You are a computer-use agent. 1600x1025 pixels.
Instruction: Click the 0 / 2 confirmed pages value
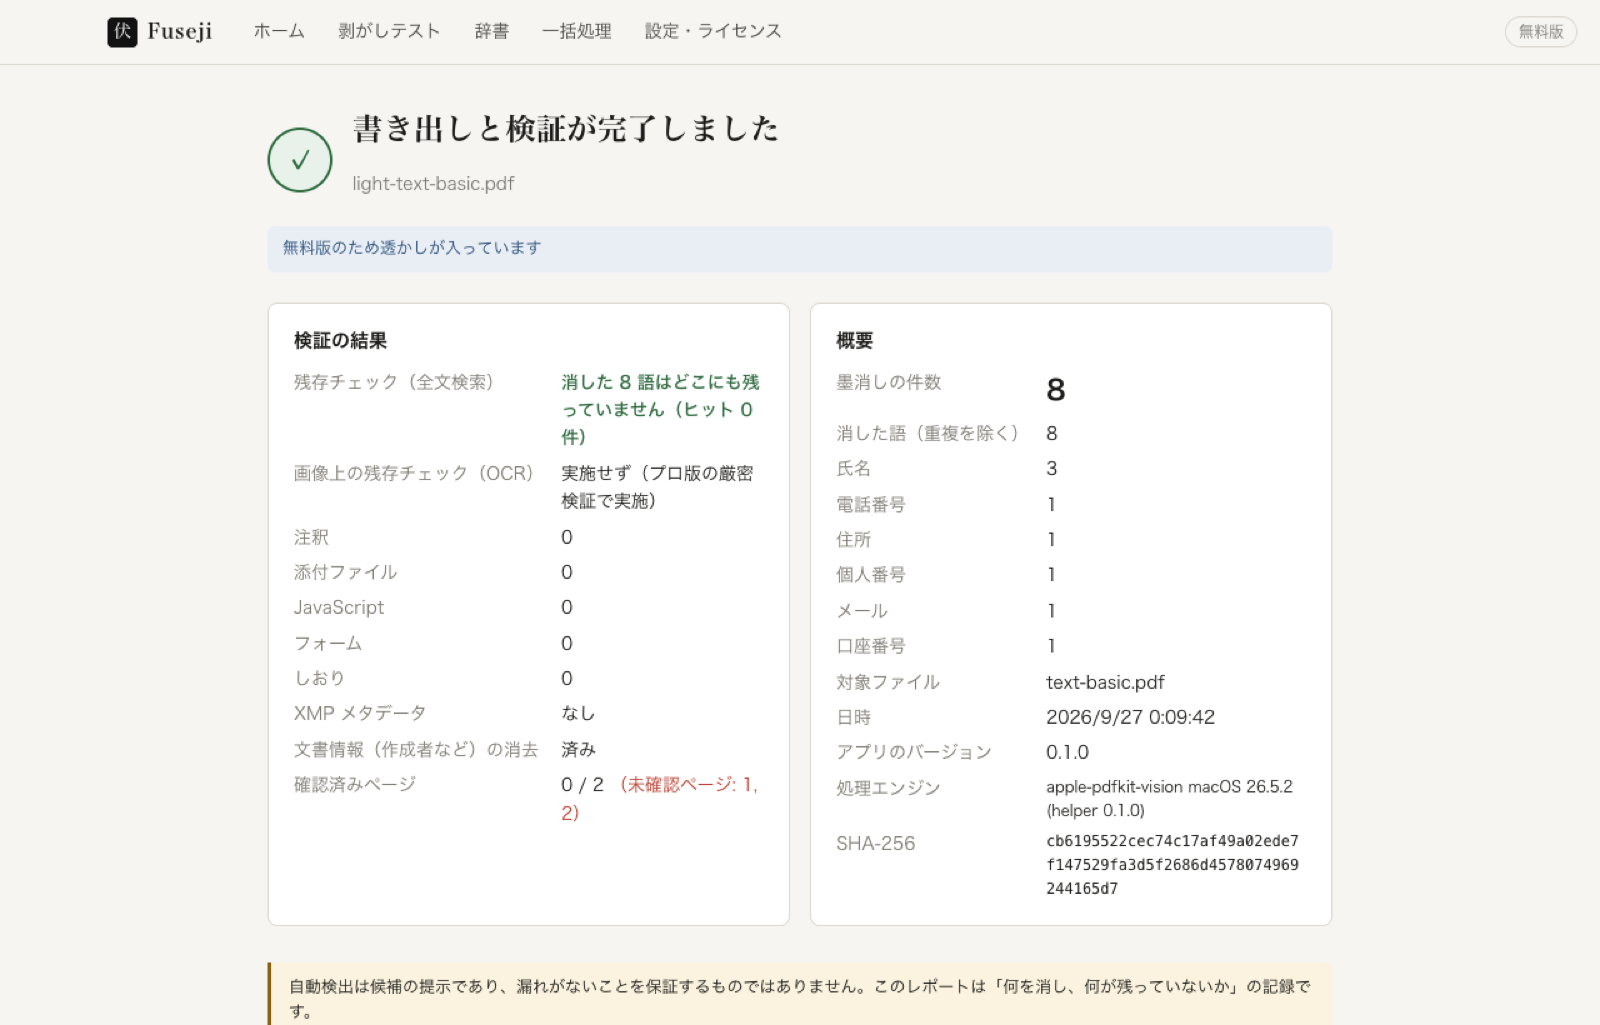[582, 785]
